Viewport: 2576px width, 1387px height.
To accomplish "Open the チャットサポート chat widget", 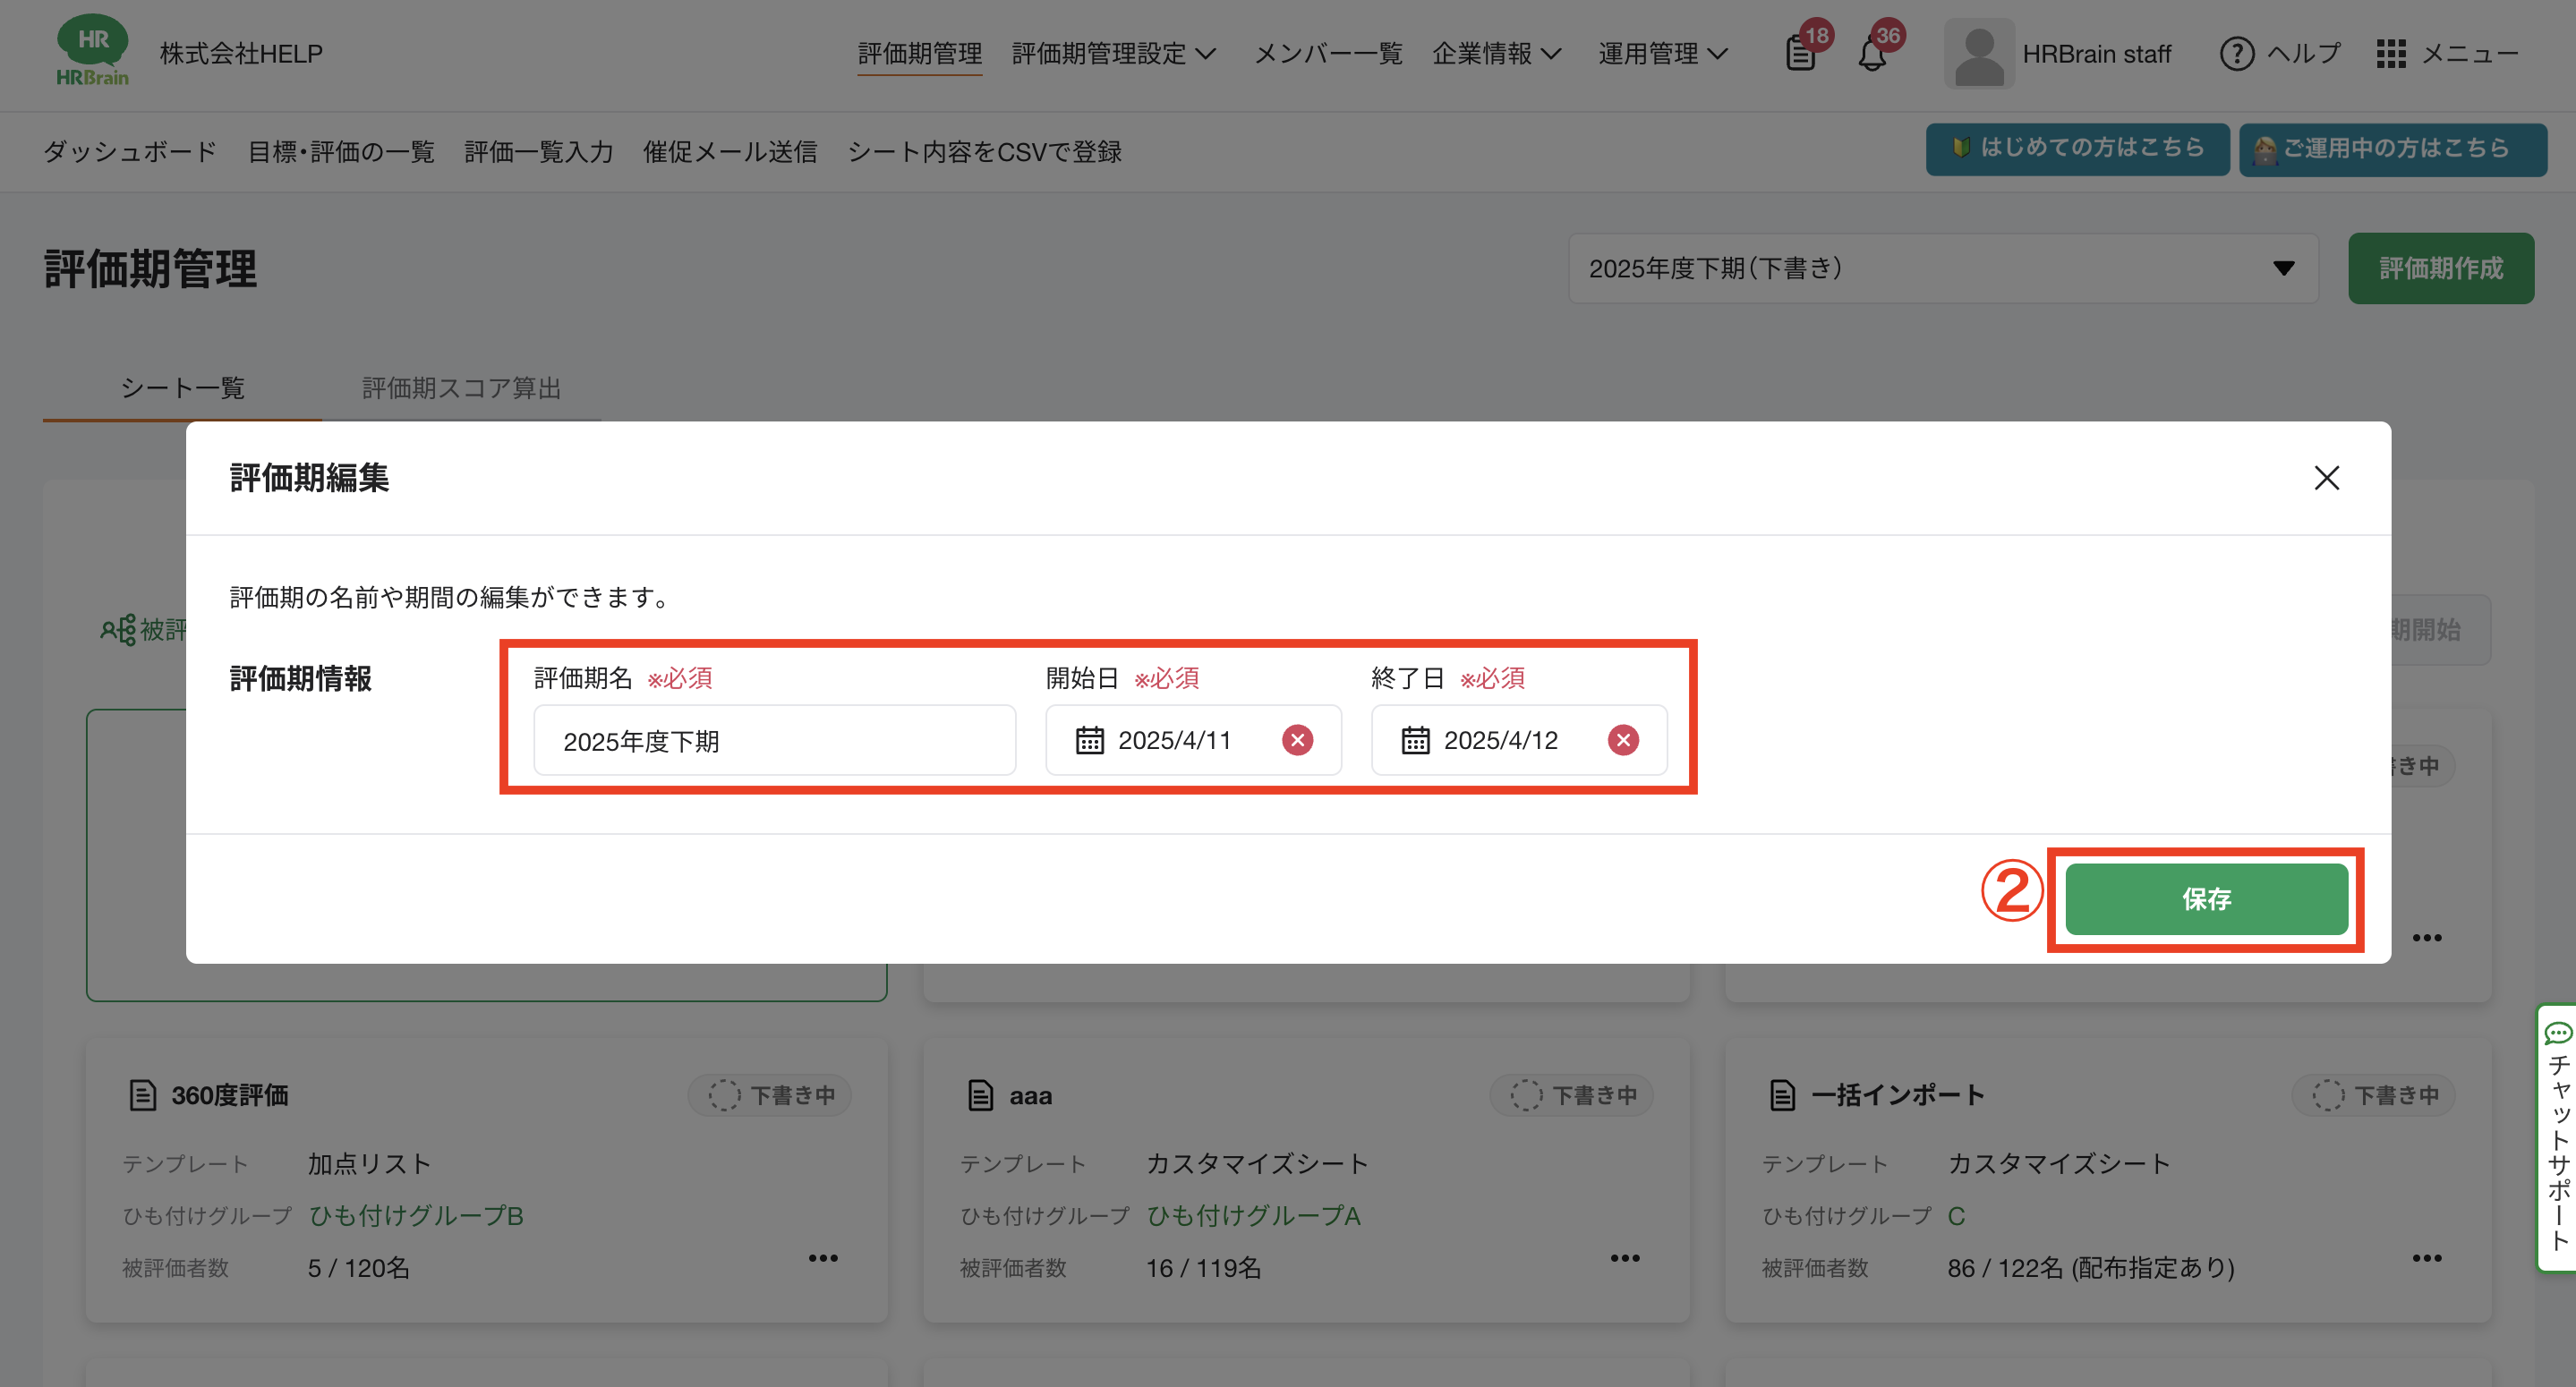I will pos(2557,1137).
